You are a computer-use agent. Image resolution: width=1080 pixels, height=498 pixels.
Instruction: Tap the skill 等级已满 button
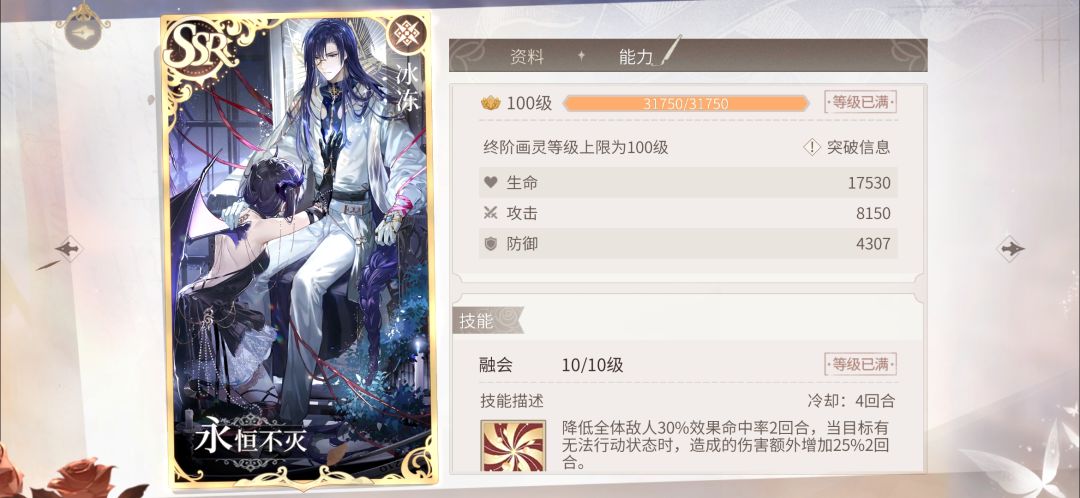tap(860, 364)
